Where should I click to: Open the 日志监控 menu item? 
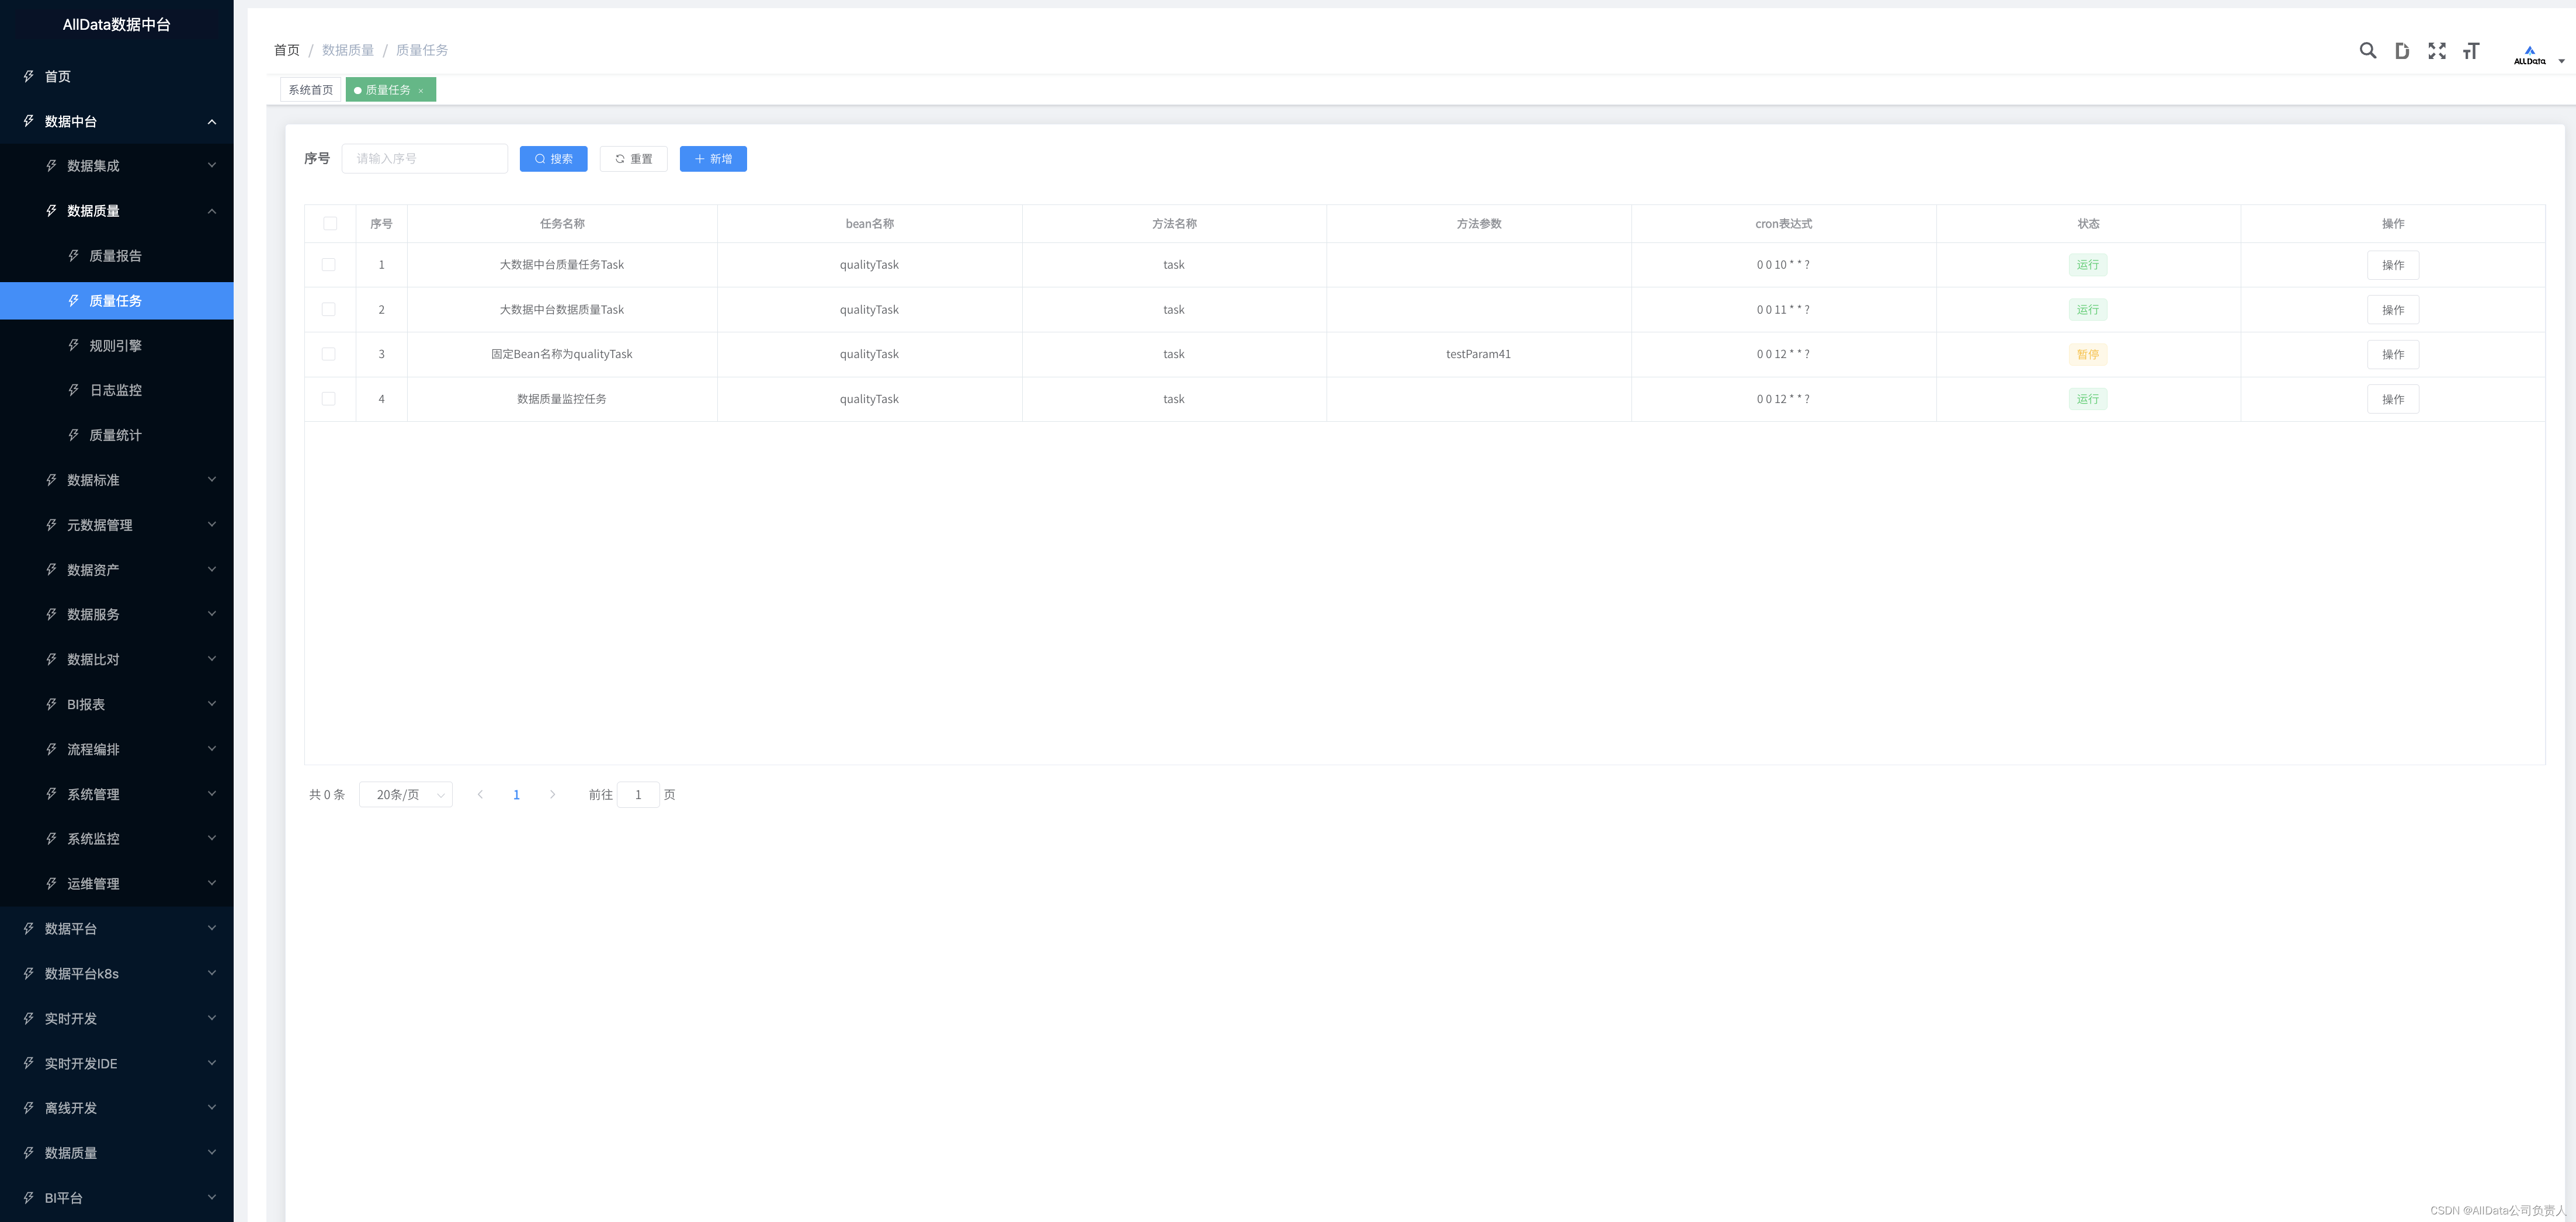click(117, 390)
